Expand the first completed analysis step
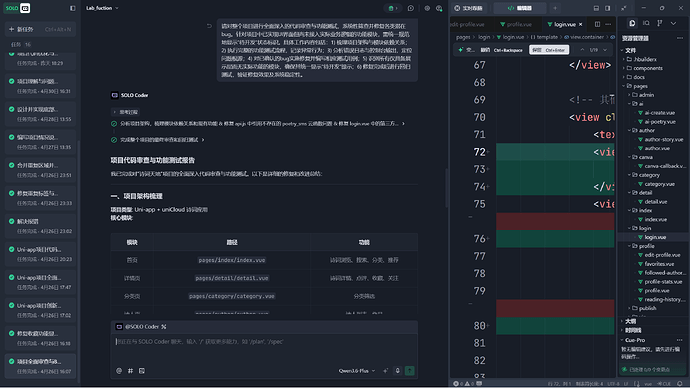The width and height of the screenshot is (690, 388). pos(258,124)
